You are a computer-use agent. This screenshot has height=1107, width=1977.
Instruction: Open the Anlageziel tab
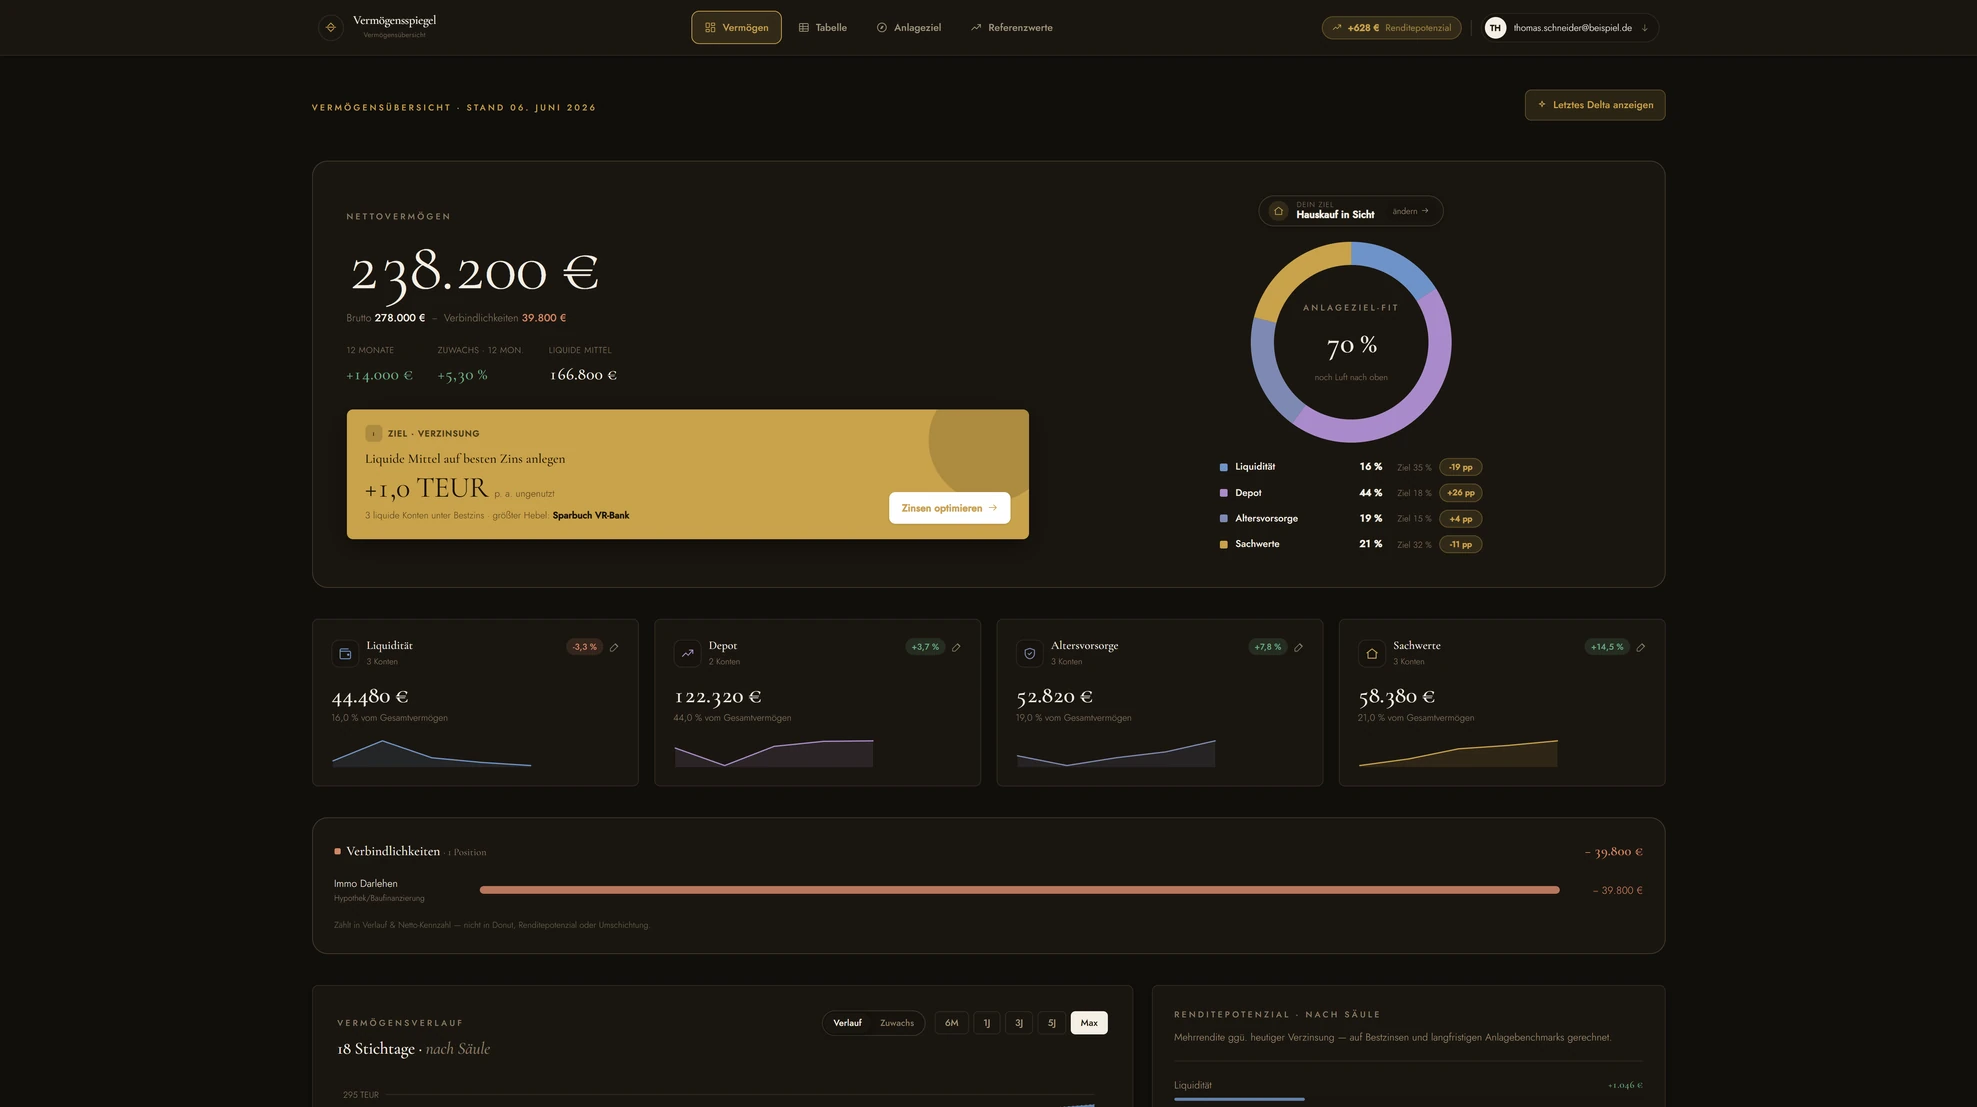pyautogui.click(x=908, y=28)
